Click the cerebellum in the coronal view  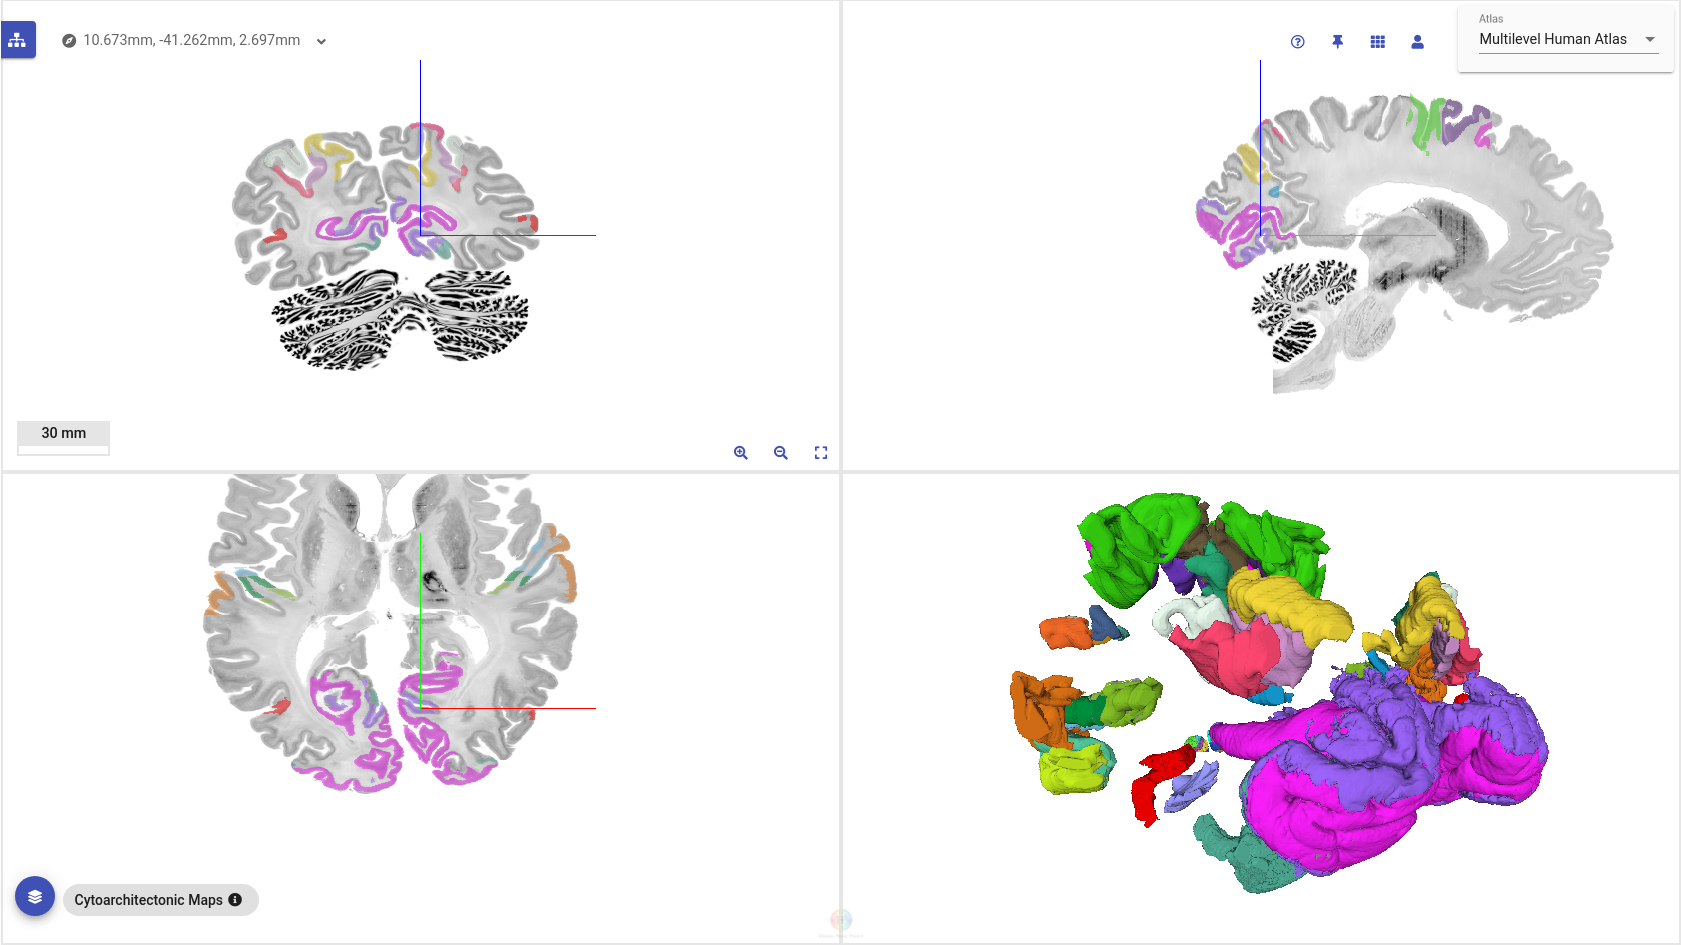coord(400,320)
